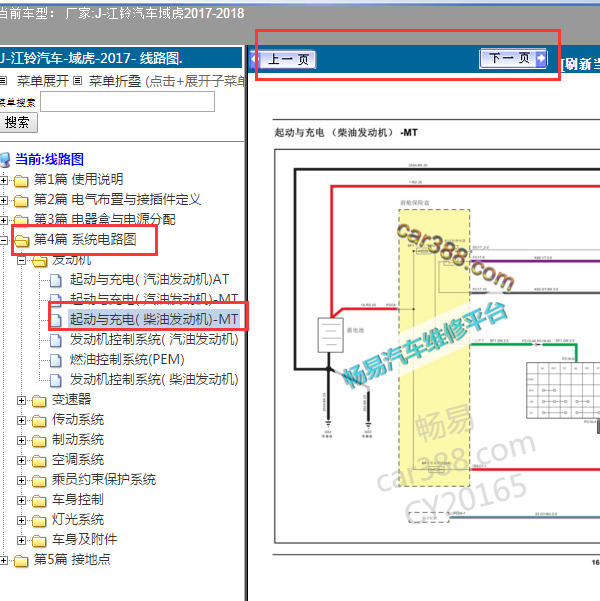600x601 pixels.
Task: Click the 传动系统 folder icon
Action: (x=39, y=420)
